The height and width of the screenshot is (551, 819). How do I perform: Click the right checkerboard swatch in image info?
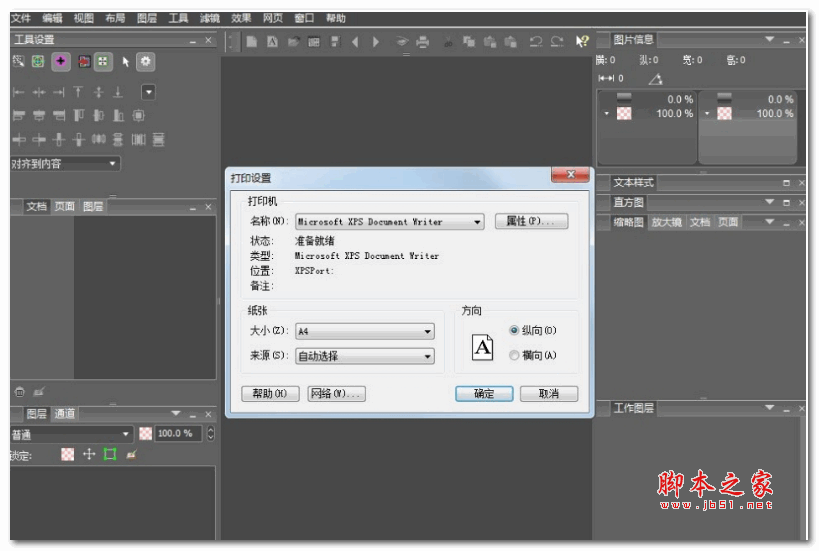pyautogui.click(x=724, y=113)
